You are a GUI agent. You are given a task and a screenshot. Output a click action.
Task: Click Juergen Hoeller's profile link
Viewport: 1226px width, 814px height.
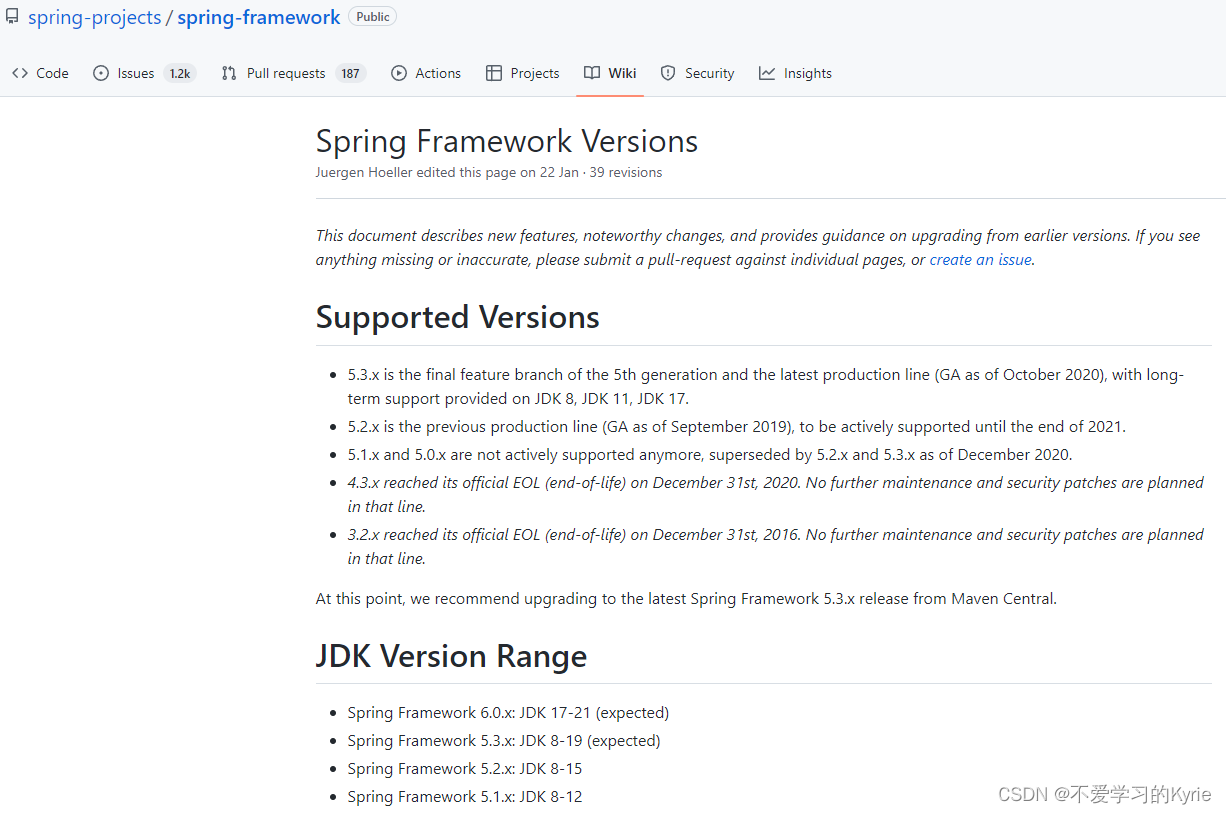[x=363, y=171]
